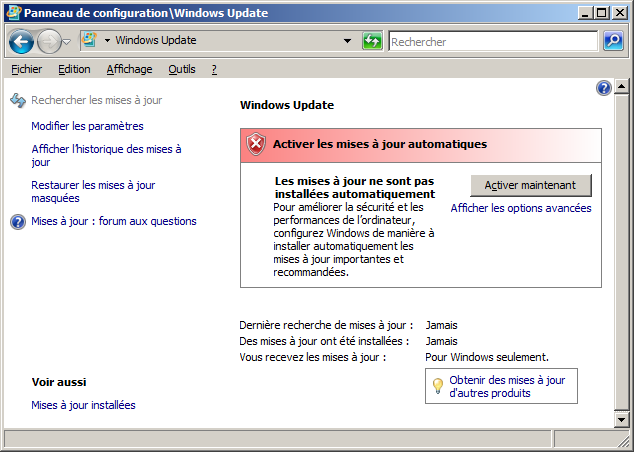634x452 pixels.
Task: Click the resize grip in status bar
Action: (x=621, y=440)
